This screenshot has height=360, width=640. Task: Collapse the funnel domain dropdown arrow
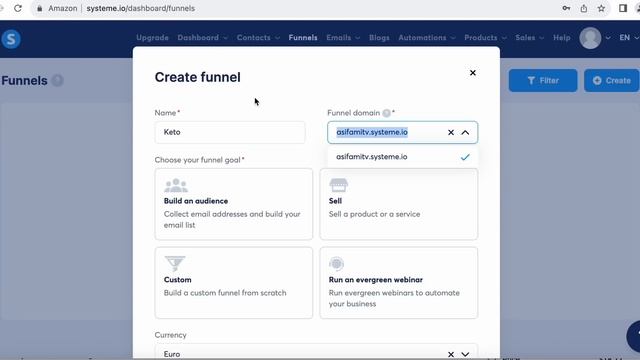click(x=465, y=132)
